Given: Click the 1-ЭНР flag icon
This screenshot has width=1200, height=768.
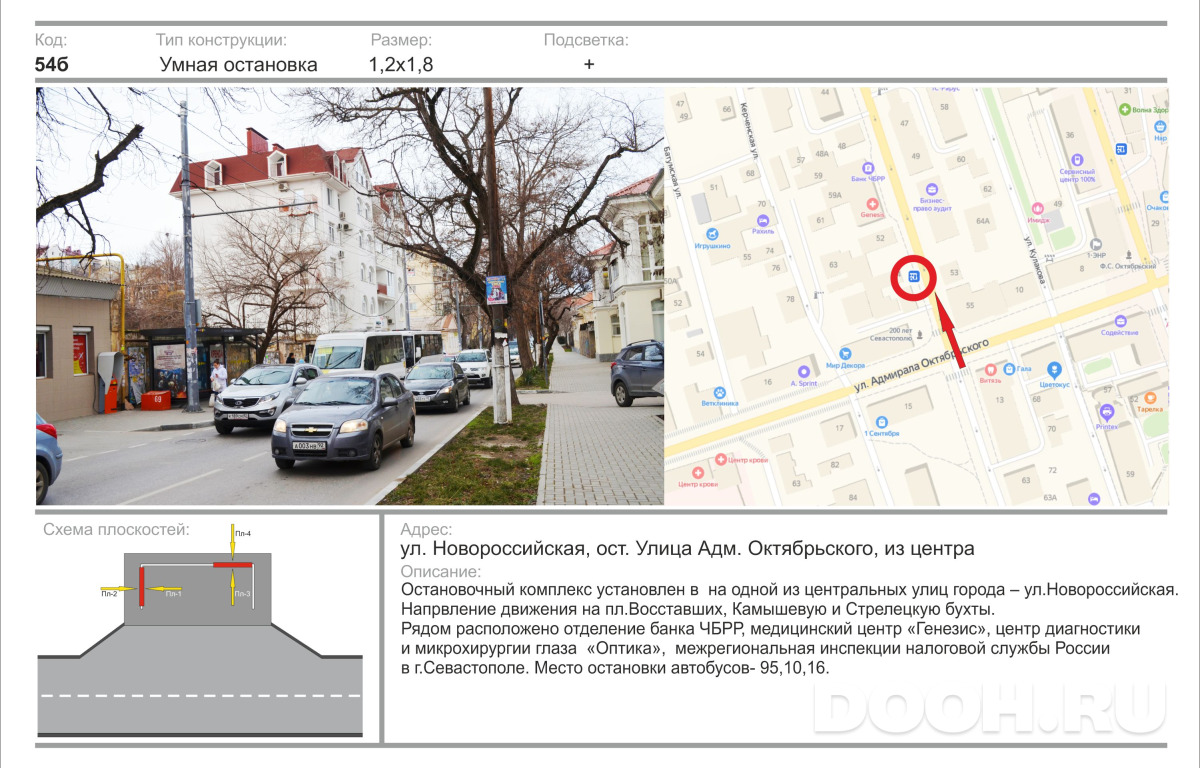Looking at the screenshot, I should pyautogui.click(x=1097, y=244).
